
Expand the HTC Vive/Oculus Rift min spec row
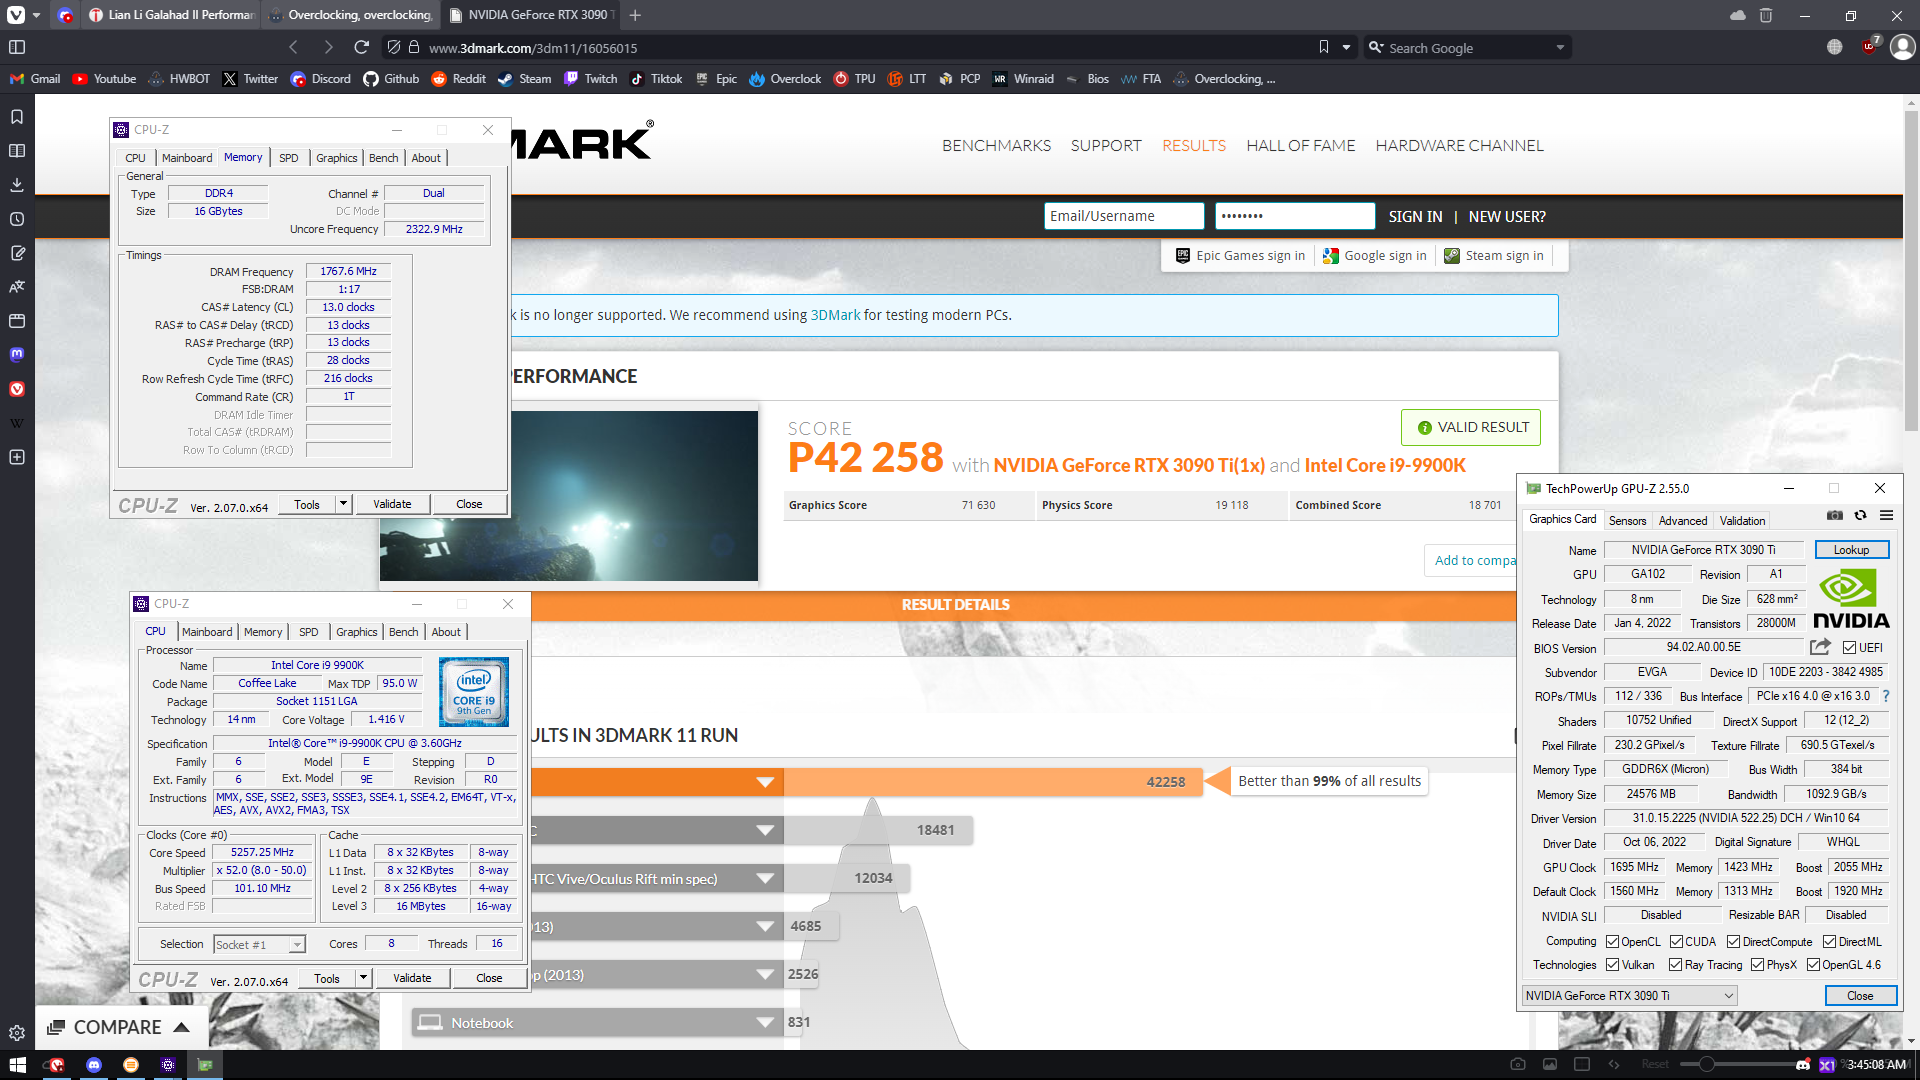765,879
